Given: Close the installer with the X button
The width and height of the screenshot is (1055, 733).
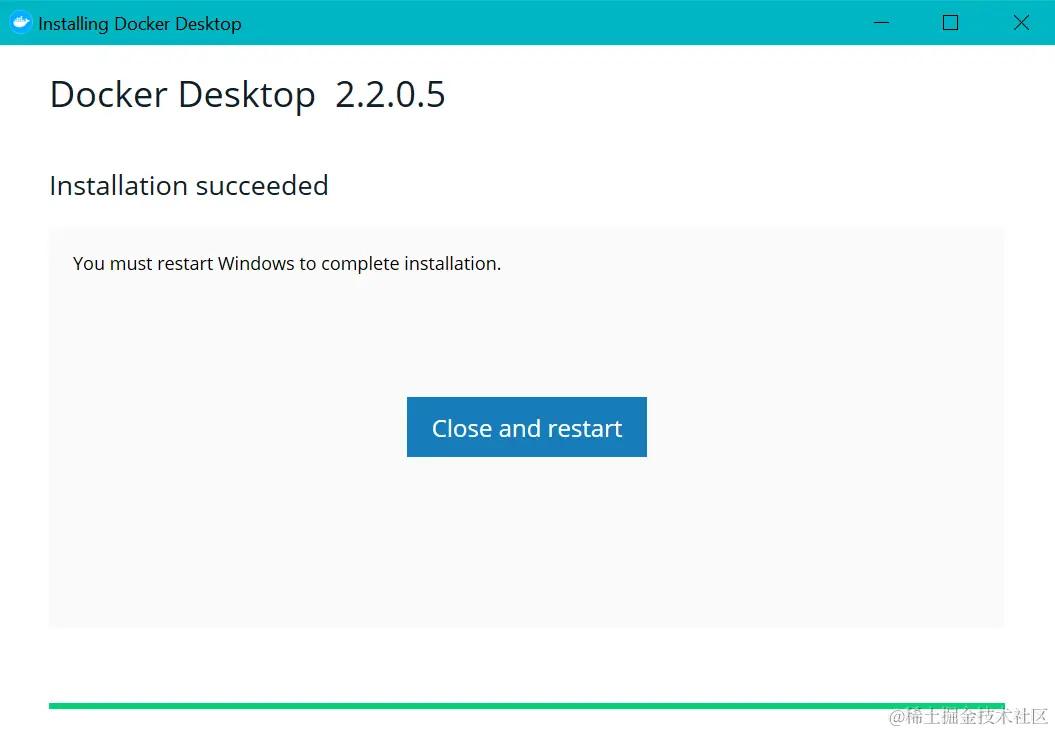Looking at the screenshot, I should pyautogui.click(x=1021, y=23).
